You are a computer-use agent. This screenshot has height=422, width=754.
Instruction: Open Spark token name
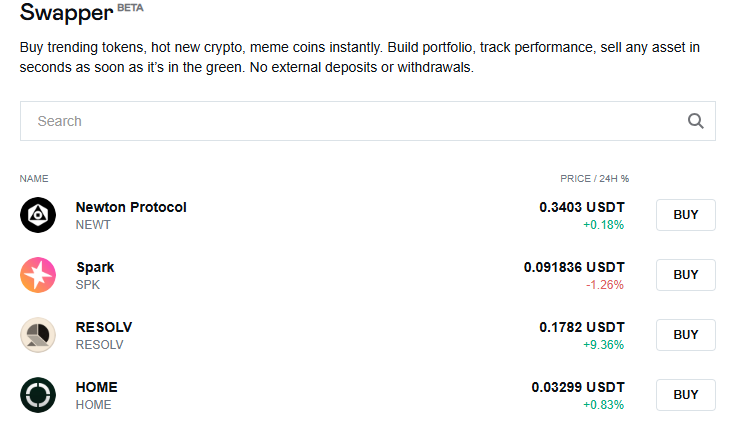pos(95,267)
